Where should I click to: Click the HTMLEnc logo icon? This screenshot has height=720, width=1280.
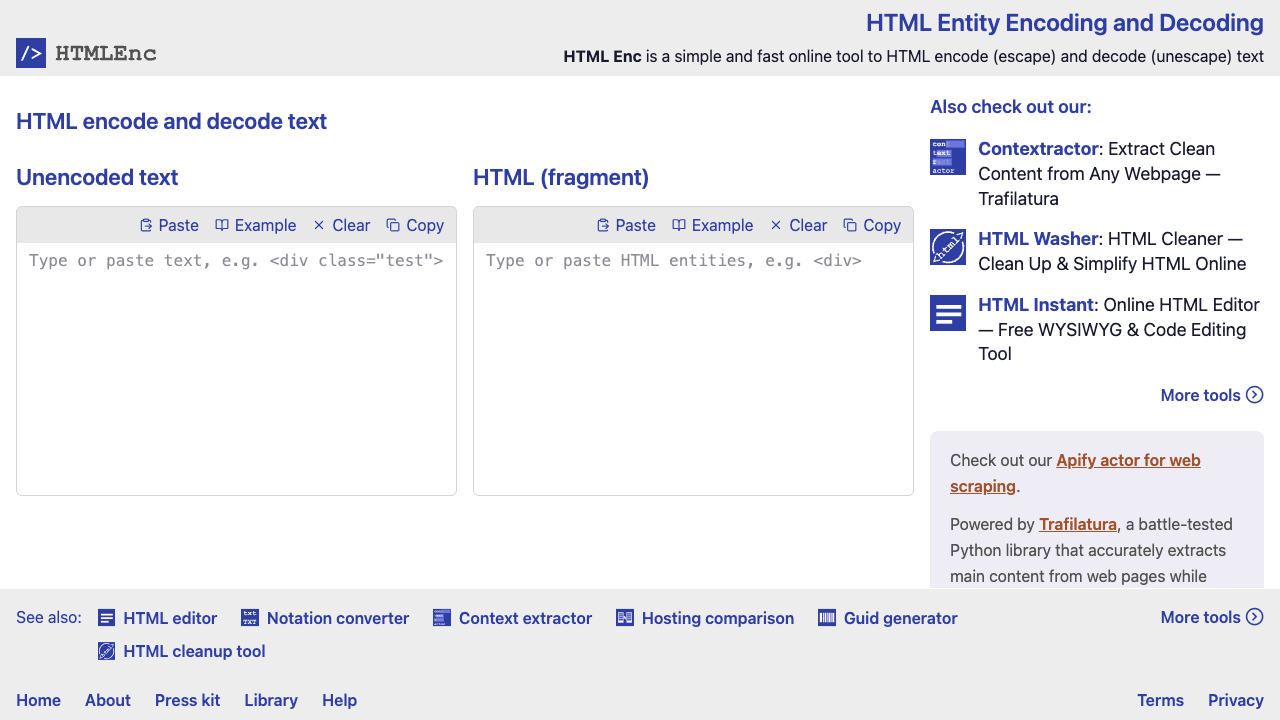(31, 53)
